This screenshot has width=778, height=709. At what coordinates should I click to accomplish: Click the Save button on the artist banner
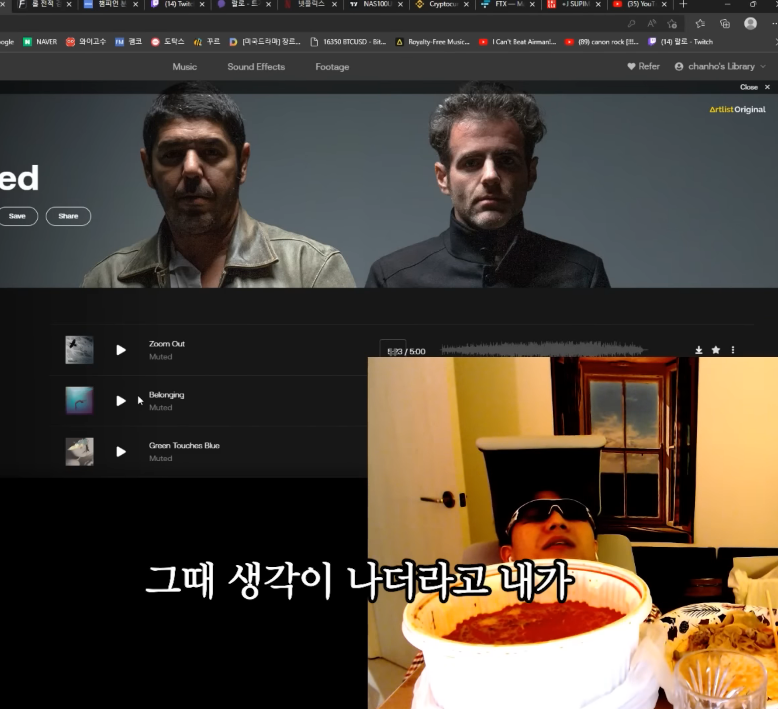tap(17, 216)
